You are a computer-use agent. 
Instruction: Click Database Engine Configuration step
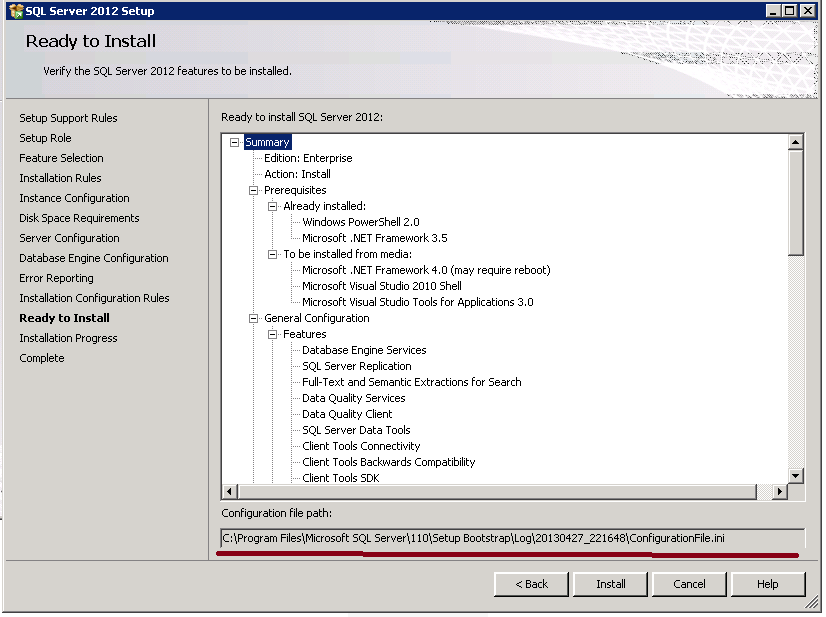94,258
